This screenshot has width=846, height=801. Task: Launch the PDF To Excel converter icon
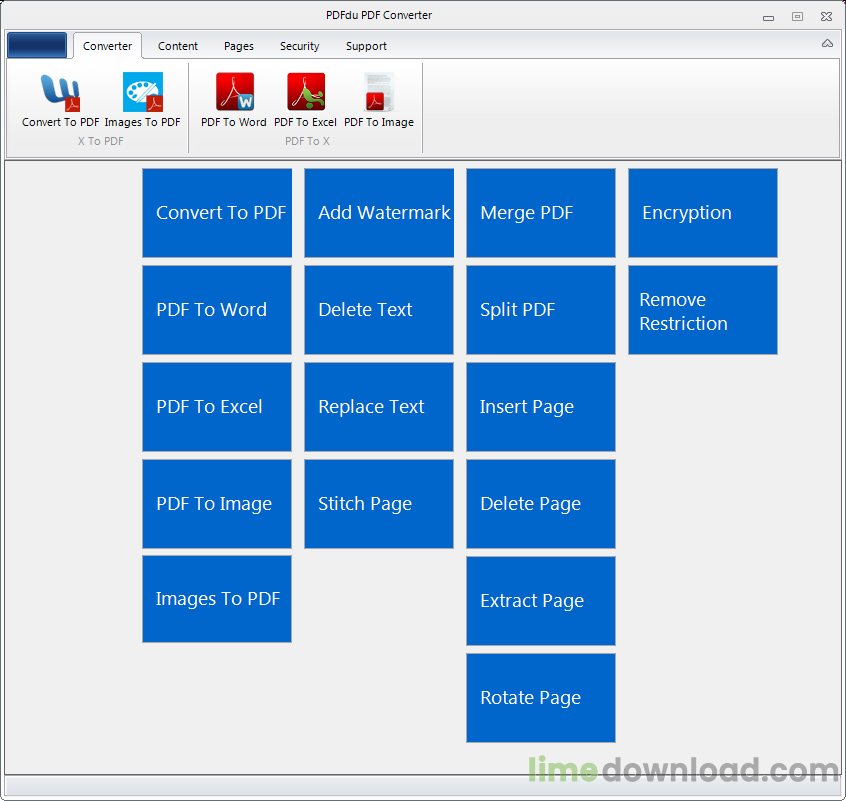tap(306, 100)
